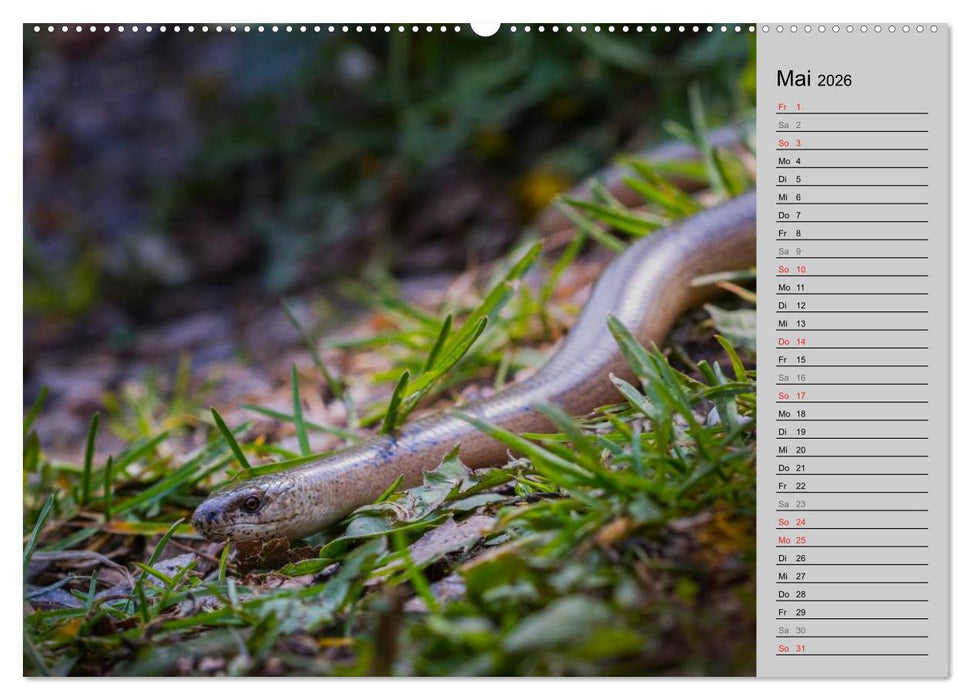Click the Fr 29 date line
The height and width of the screenshot is (700, 971).
789,611
